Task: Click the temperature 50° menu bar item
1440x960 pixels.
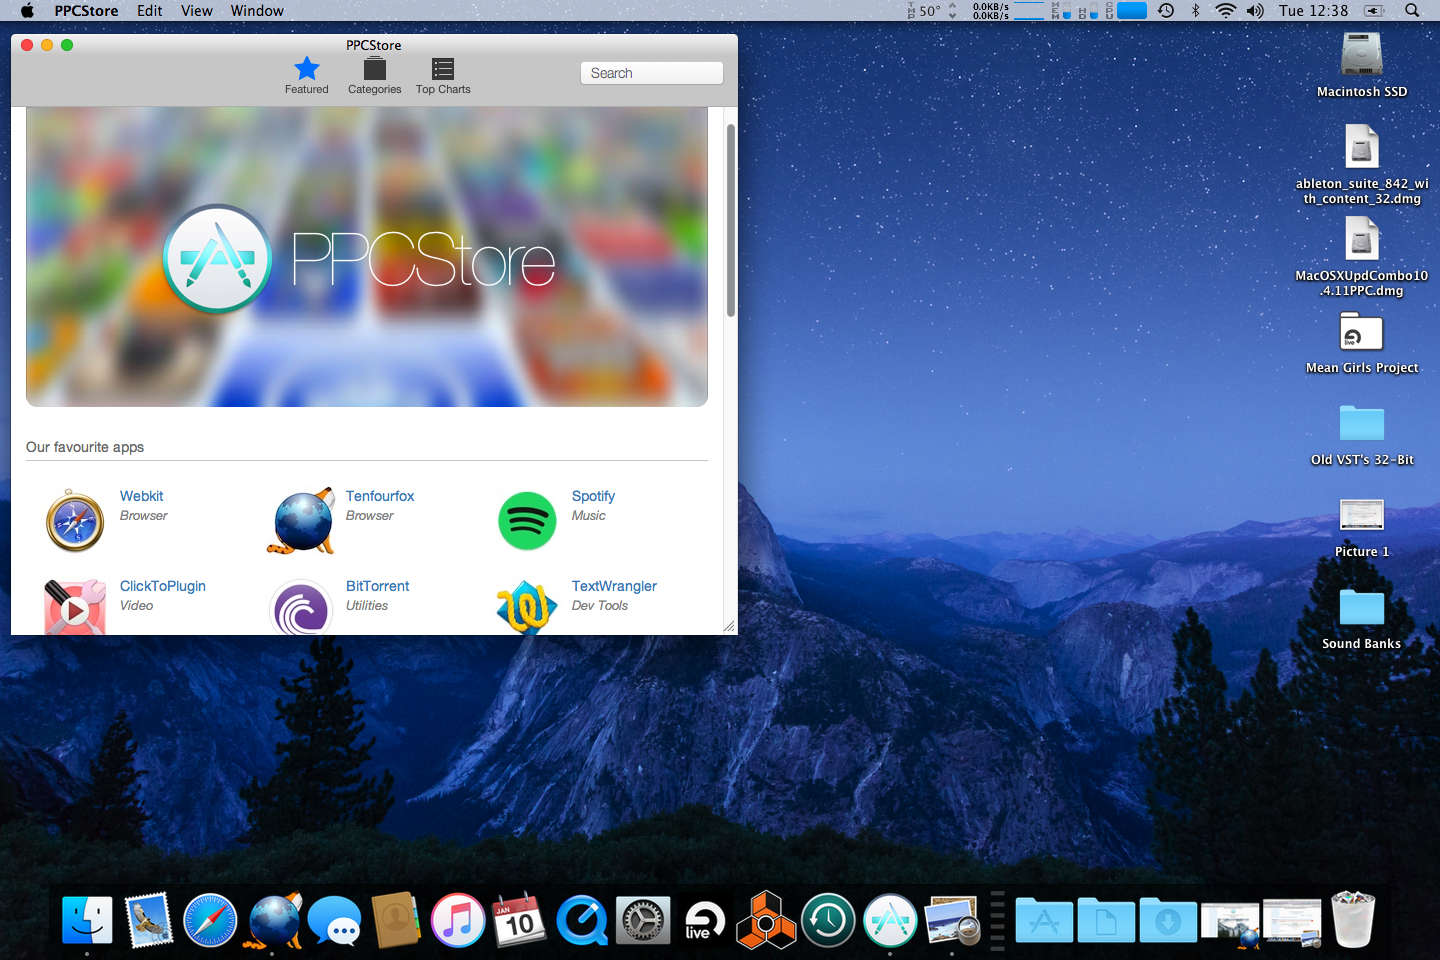Action: [929, 10]
